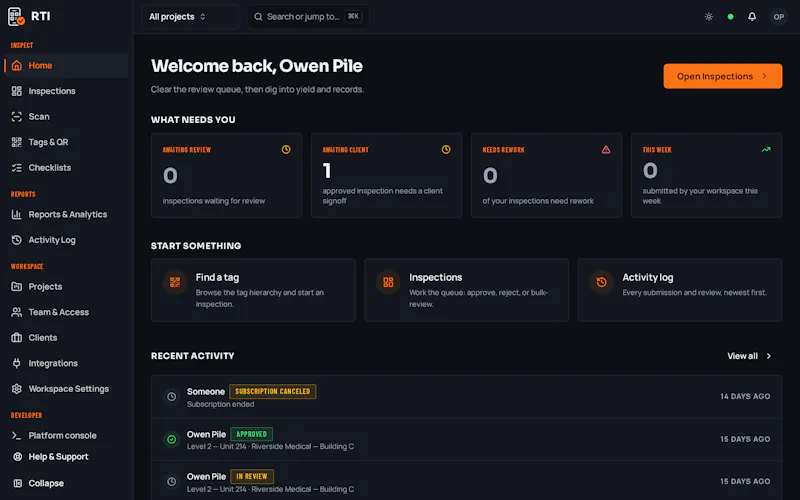The image size is (800, 500).
Task: Click the green status dot indicator
Action: coord(731,17)
